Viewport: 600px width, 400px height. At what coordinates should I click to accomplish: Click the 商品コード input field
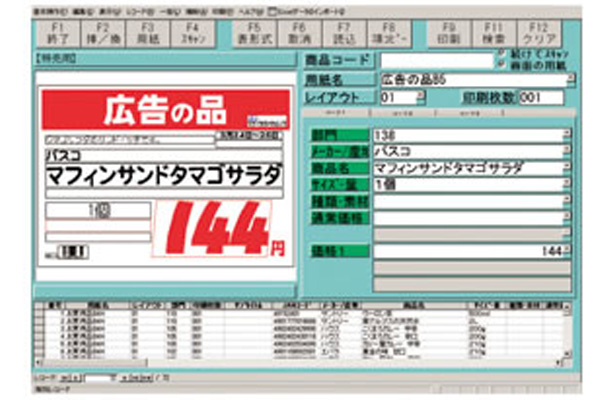coord(435,60)
